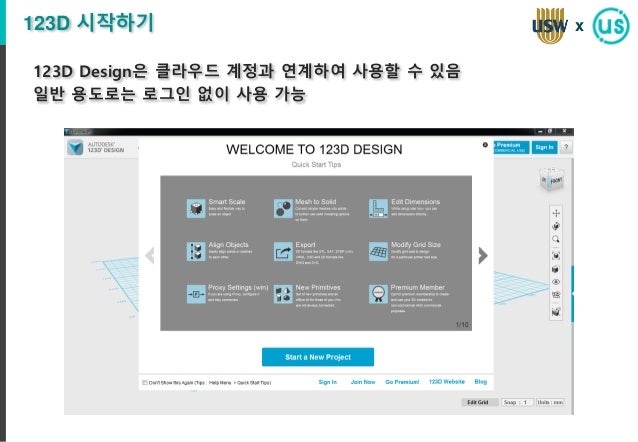Click the Fit view icon
Viewport: 638px width, 442px height.
[556, 256]
